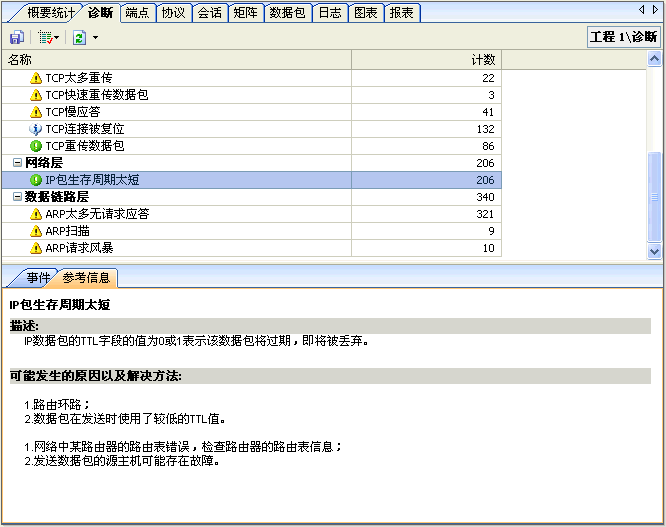Open the 端点 tab

click(x=137, y=13)
